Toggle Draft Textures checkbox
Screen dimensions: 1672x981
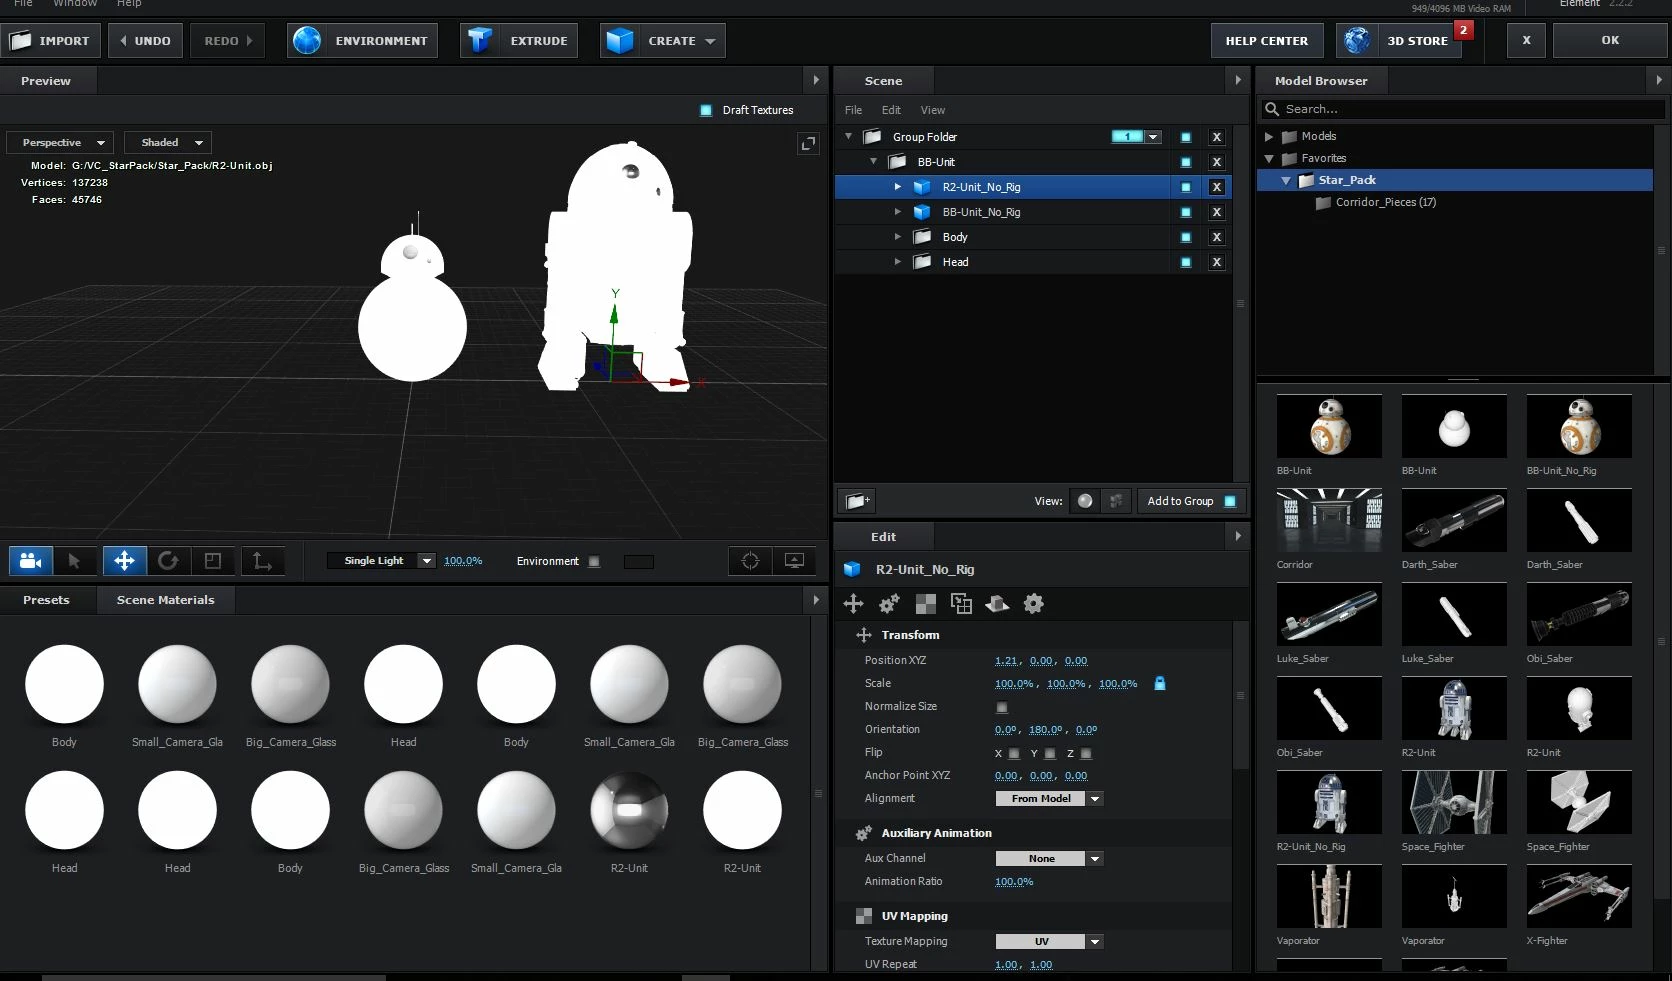(706, 110)
